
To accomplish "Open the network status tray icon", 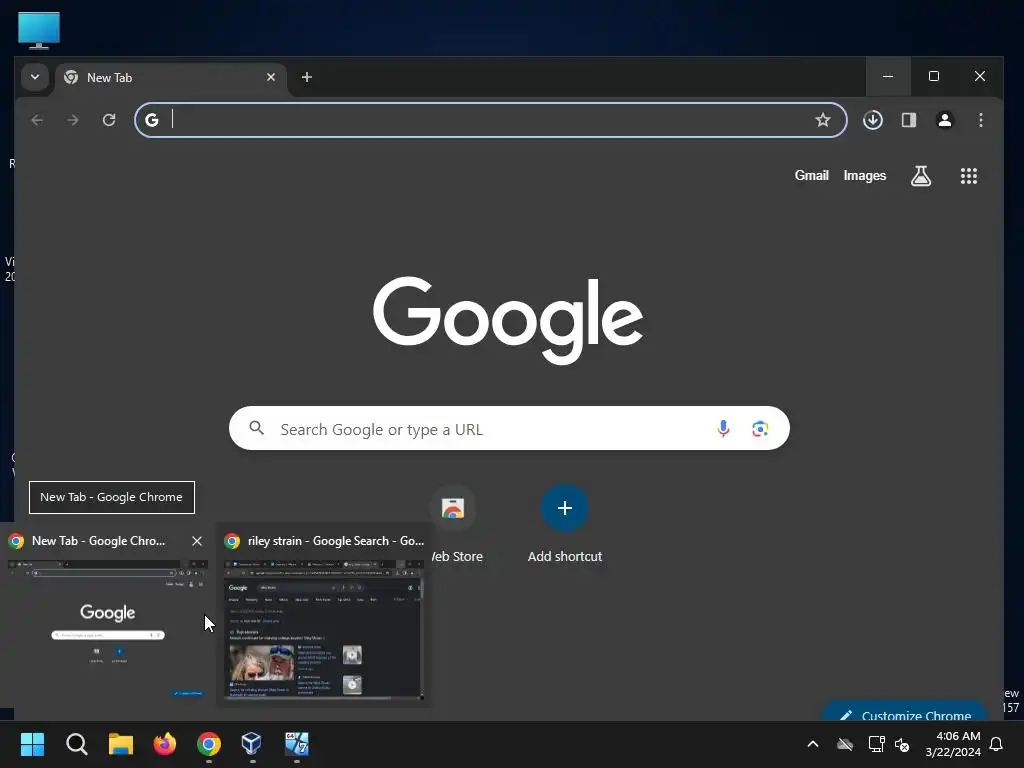I will coord(876,744).
